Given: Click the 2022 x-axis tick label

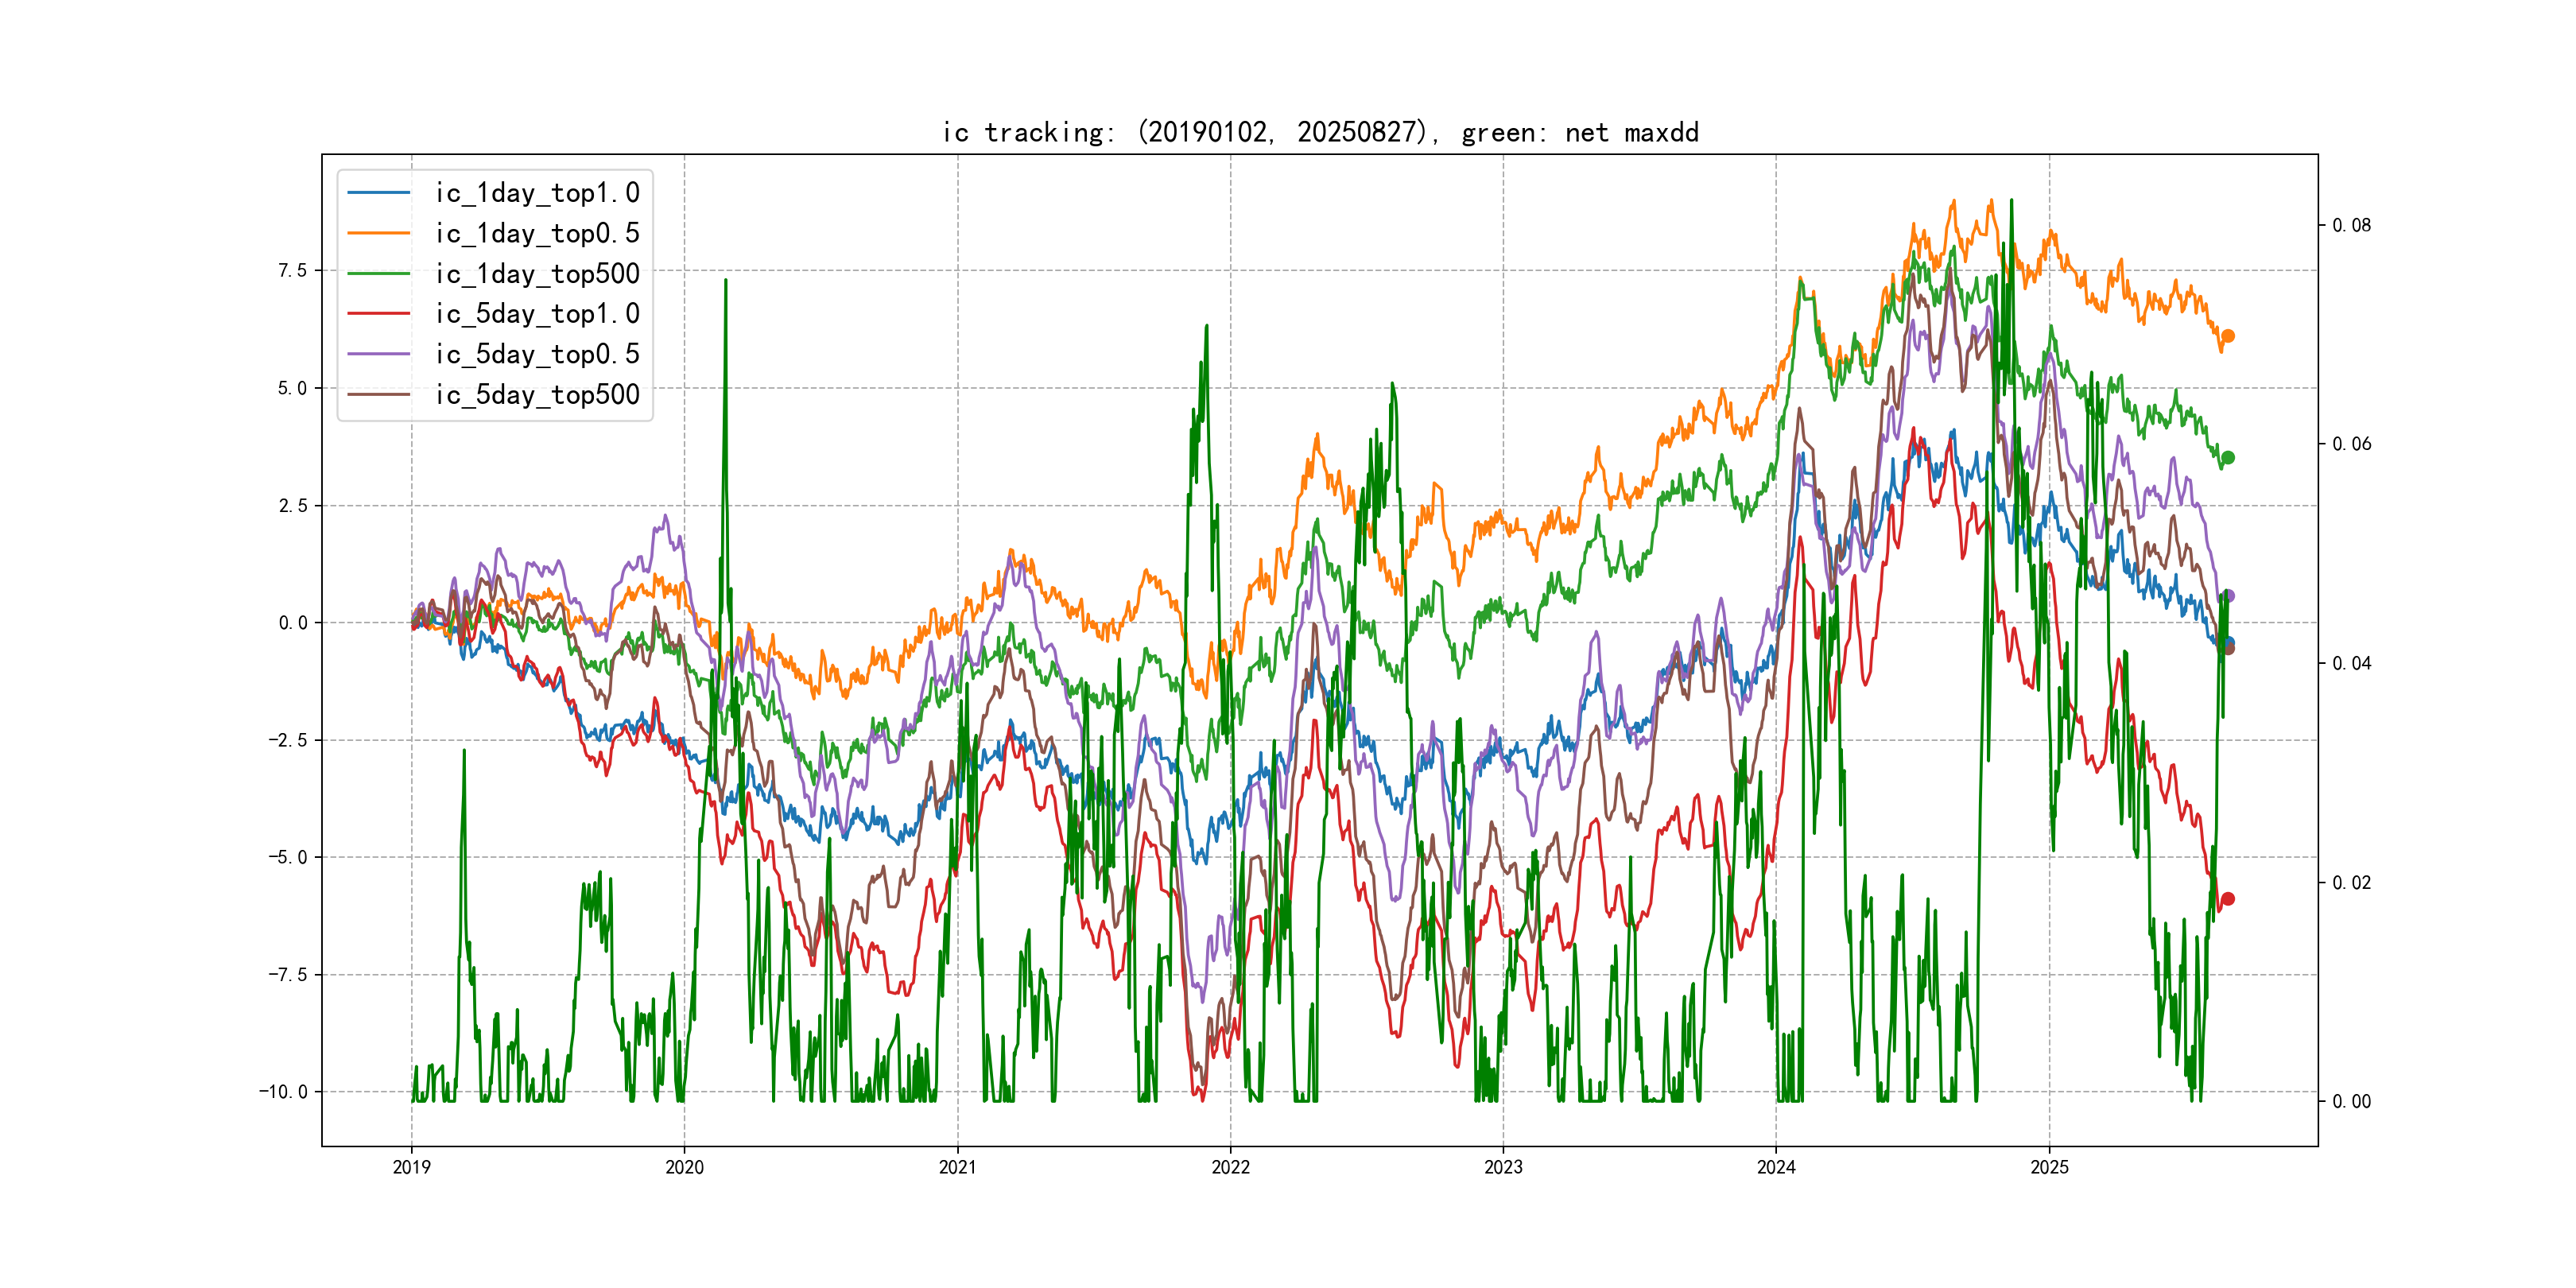Looking at the screenshot, I should pos(1230,1167).
